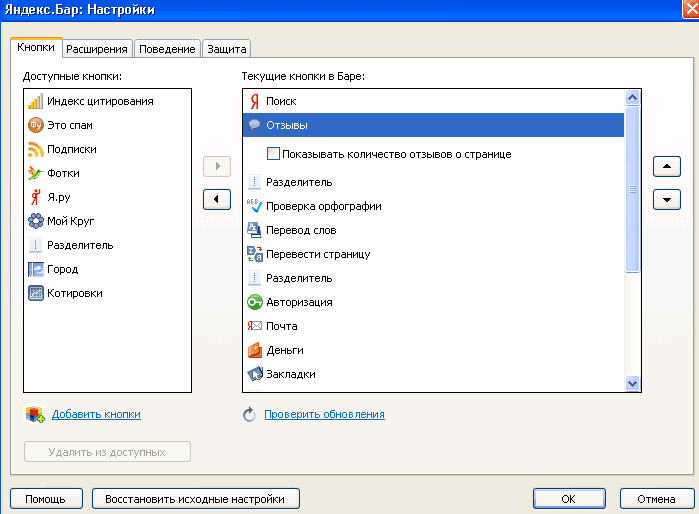Remove selected button using left arrow
Viewport: 699px width, 514px height.
(216, 199)
